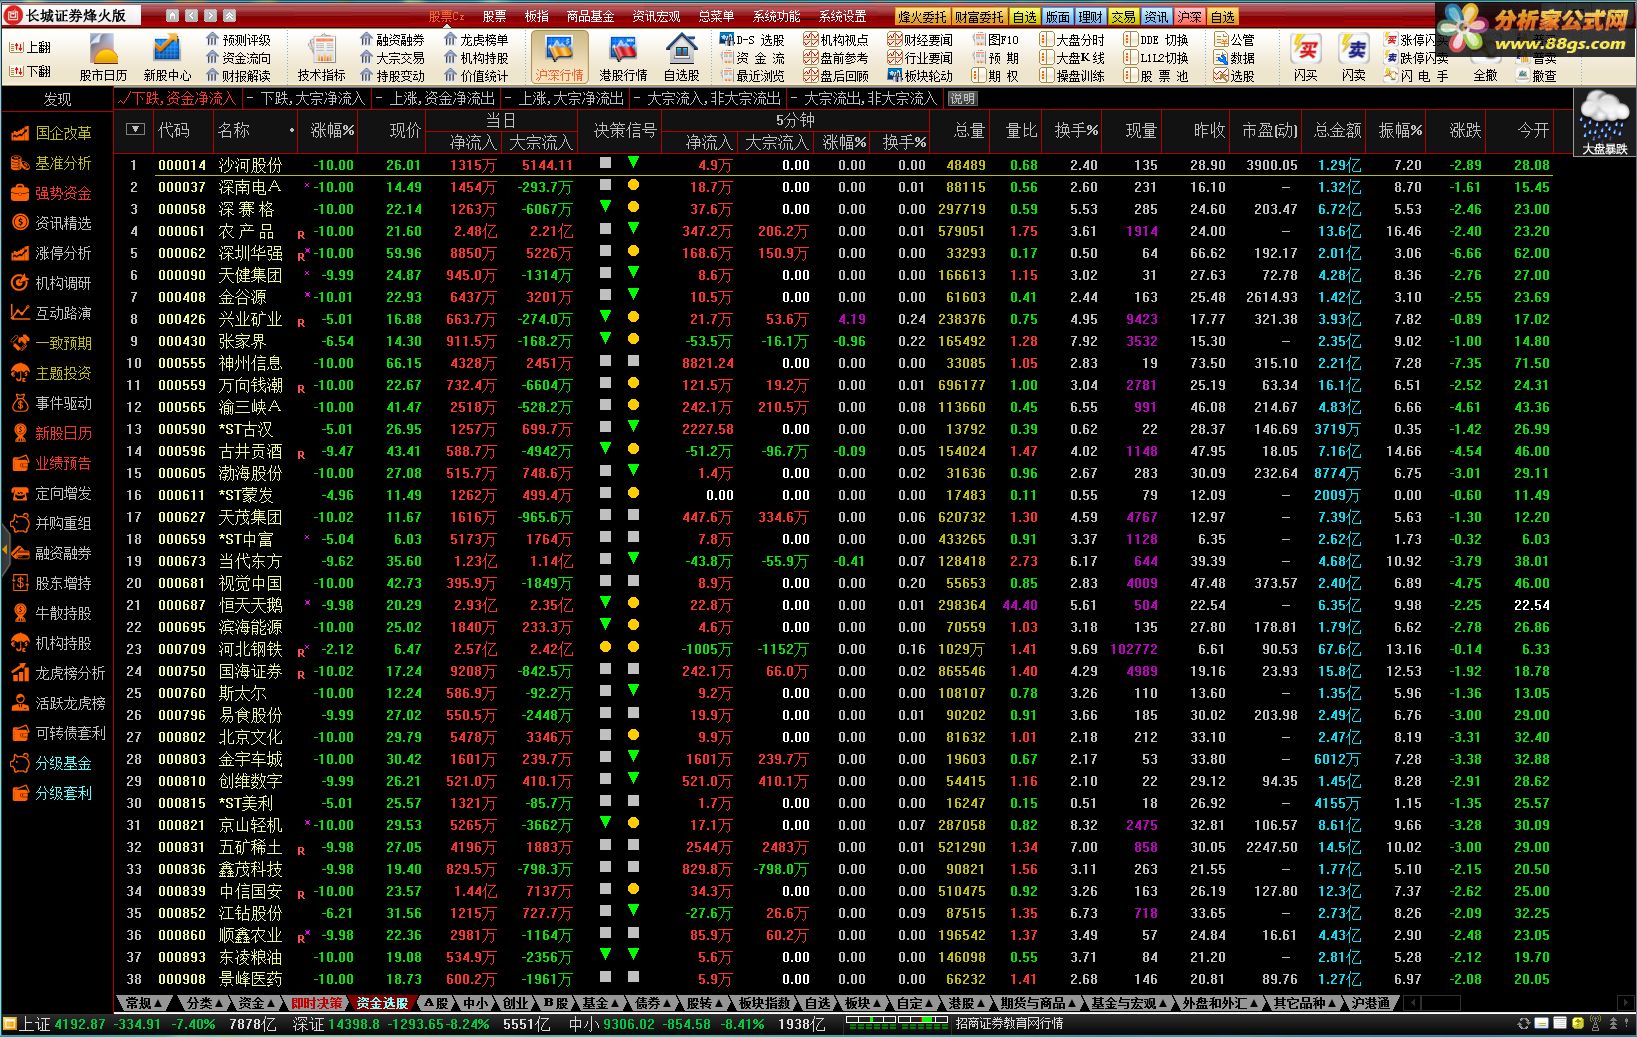Image resolution: width=1637 pixels, height=1037 pixels.
Task: Click the 预测评级 toolbar item
Action: point(238,40)
